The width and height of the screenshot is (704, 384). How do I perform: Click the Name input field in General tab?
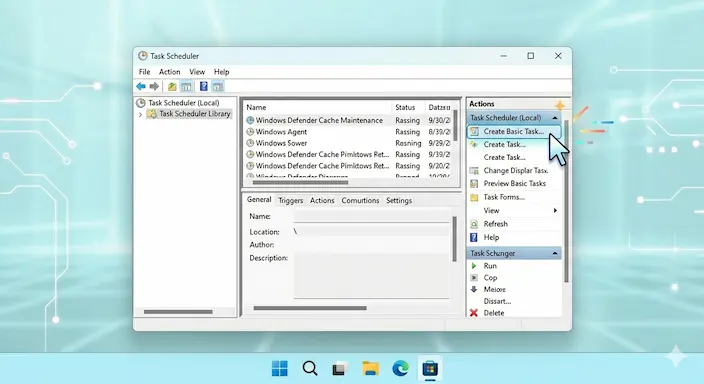click(x=372, y=216)
